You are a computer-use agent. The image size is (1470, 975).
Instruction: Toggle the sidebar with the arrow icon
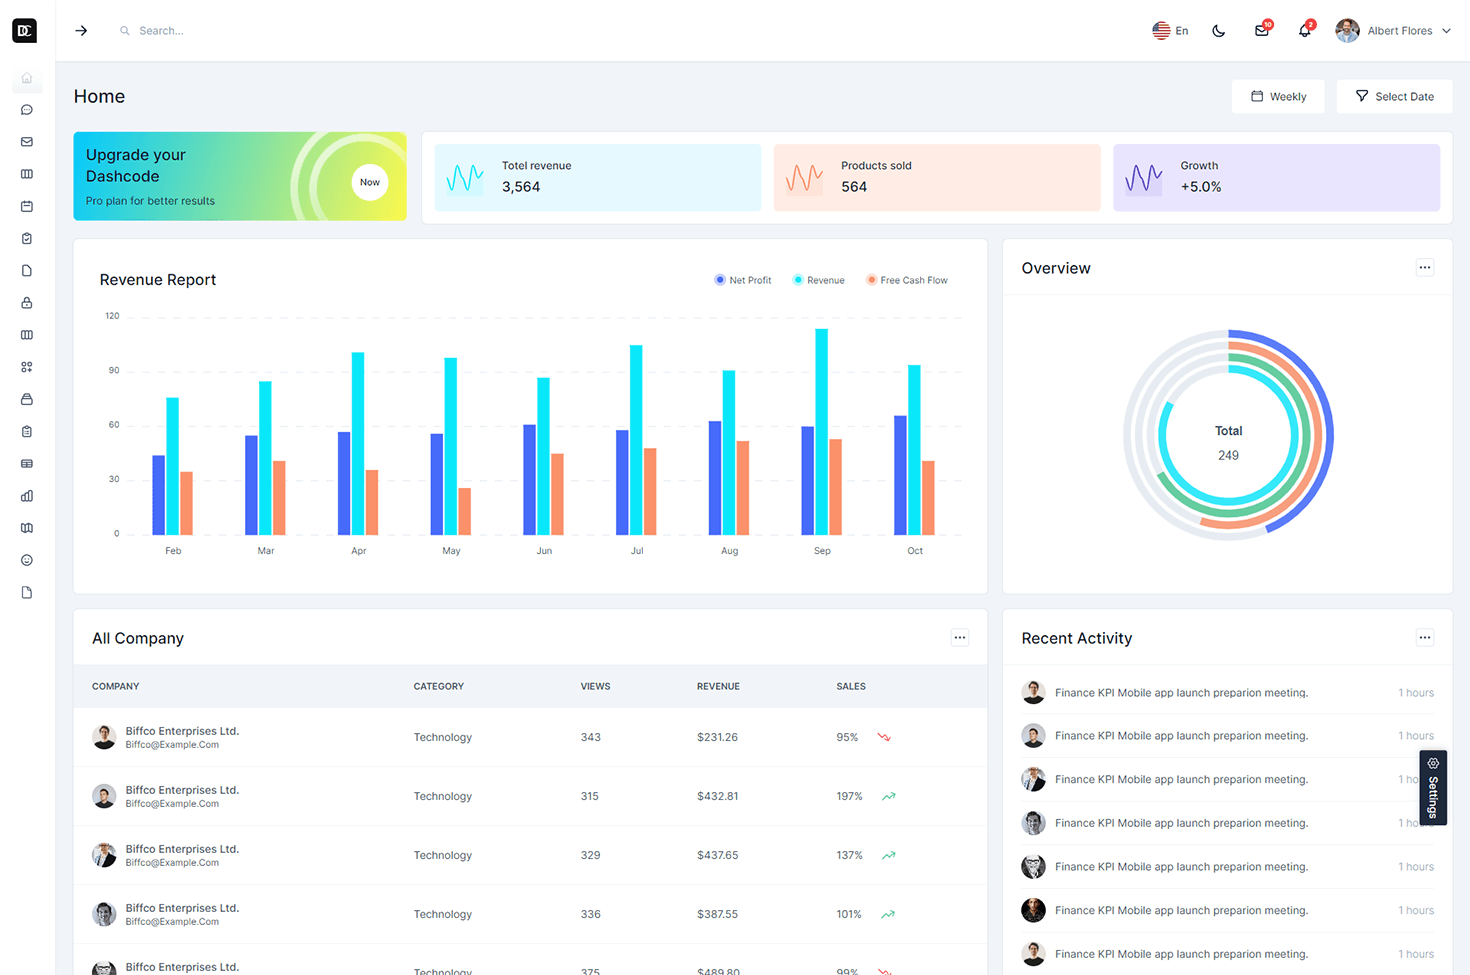click(81, 31)
